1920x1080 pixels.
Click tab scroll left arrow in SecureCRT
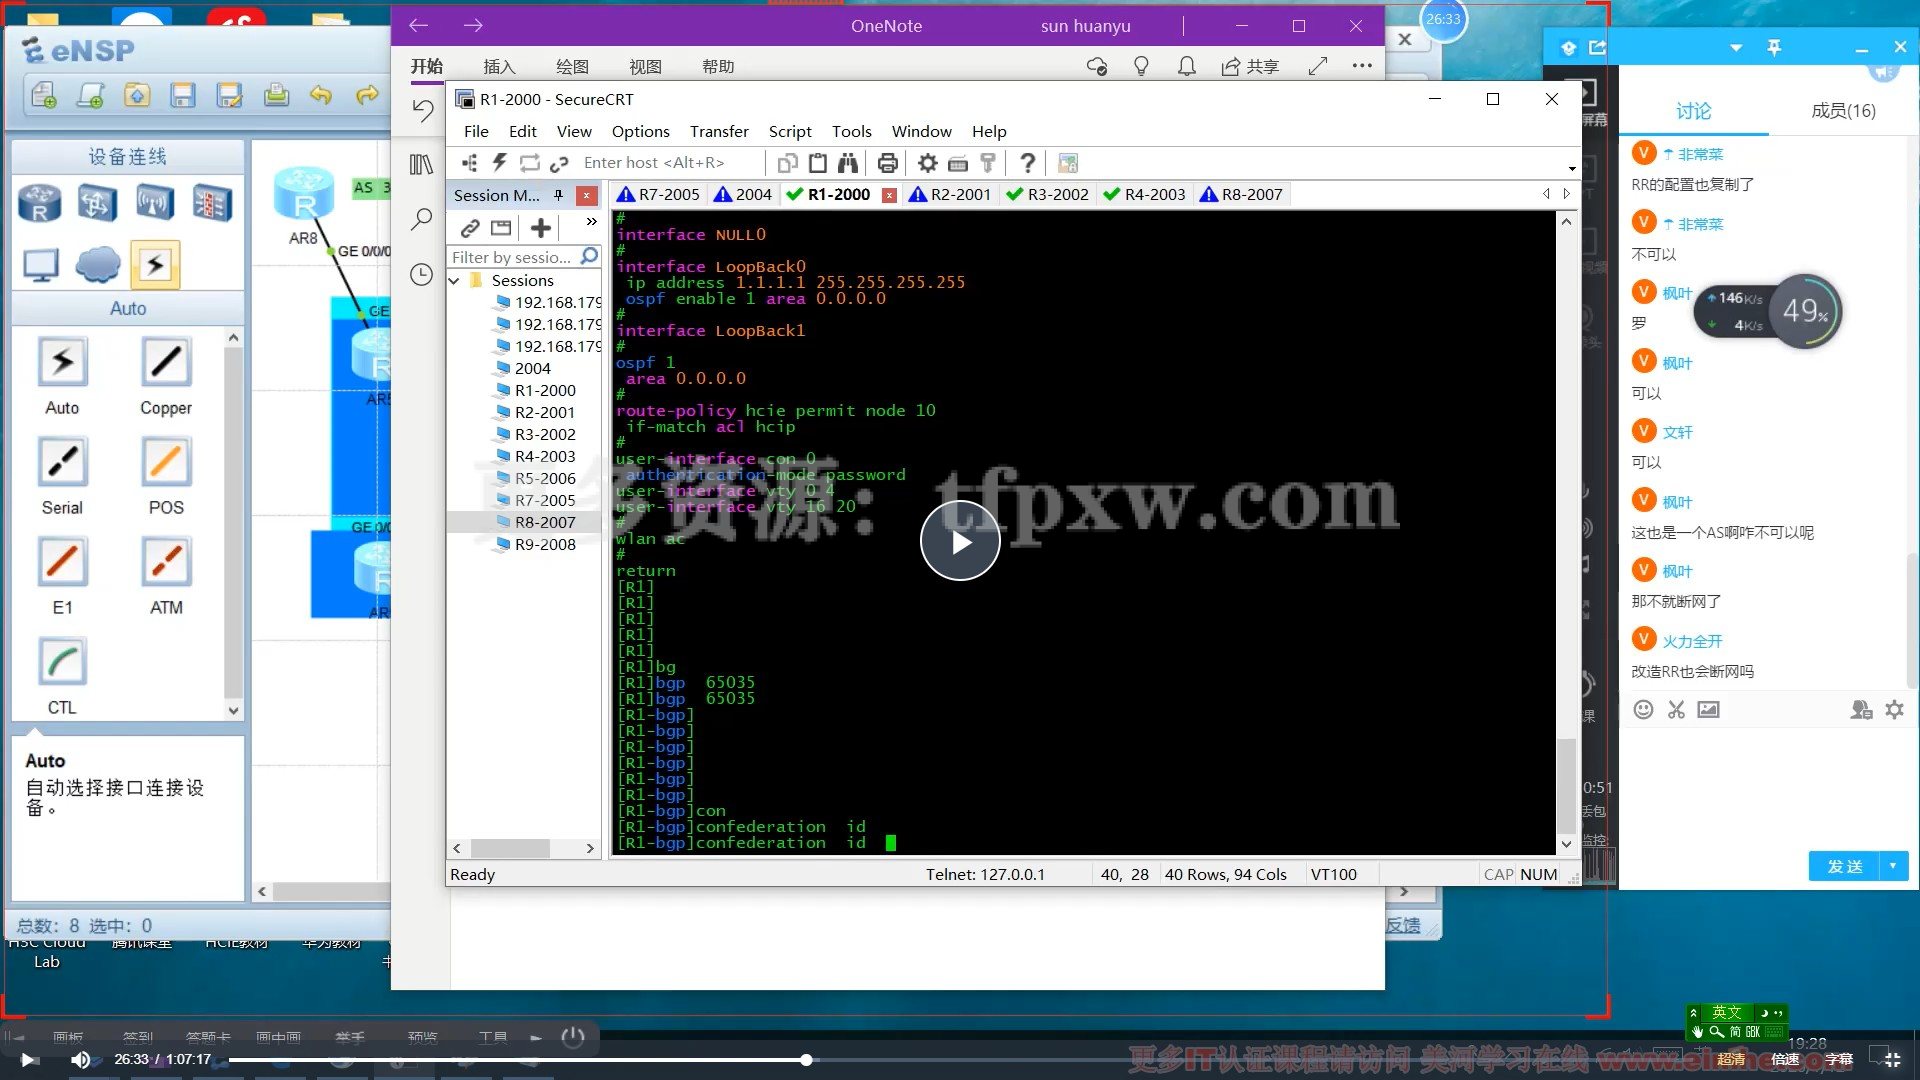1546,194
